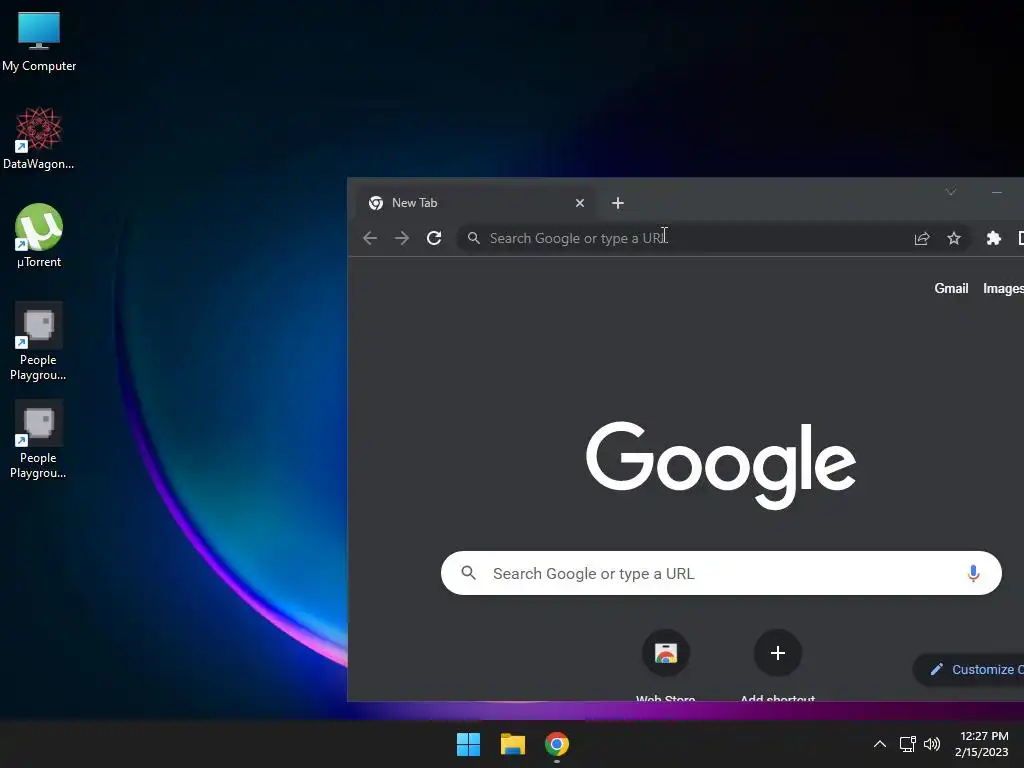Open File Explorer from the taskbar
The image size is (1024, 768).
[513, 744]
